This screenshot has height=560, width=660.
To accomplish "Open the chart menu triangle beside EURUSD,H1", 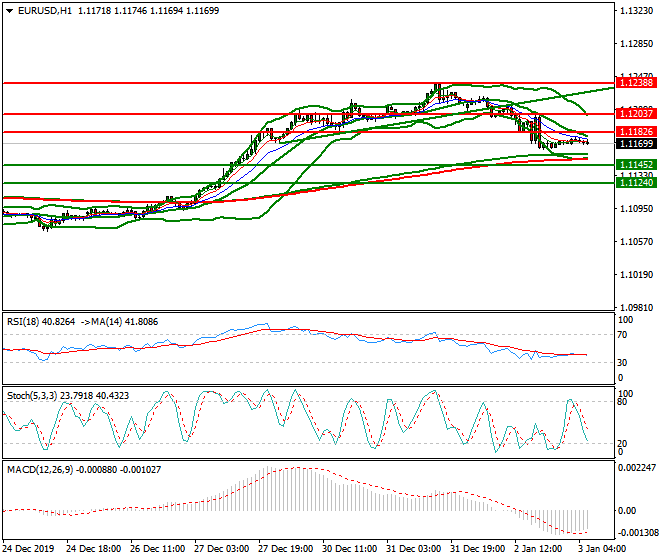I will click(x=9, y=11).
